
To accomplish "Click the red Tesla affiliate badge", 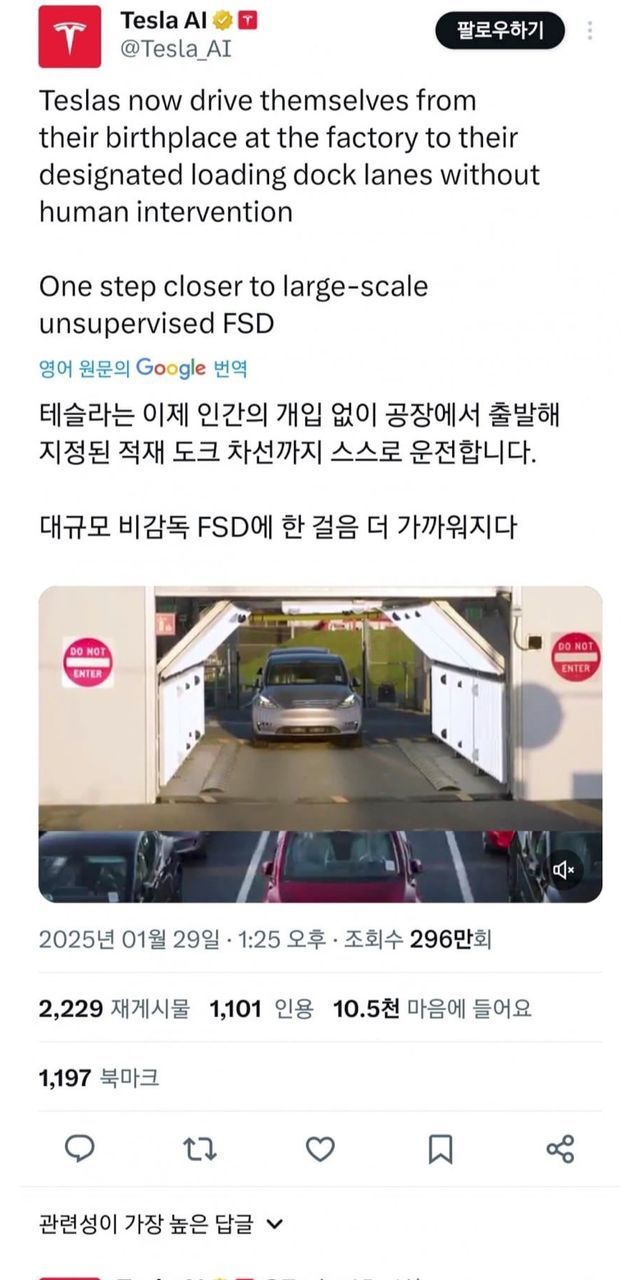I will click(x=252, y=20).
